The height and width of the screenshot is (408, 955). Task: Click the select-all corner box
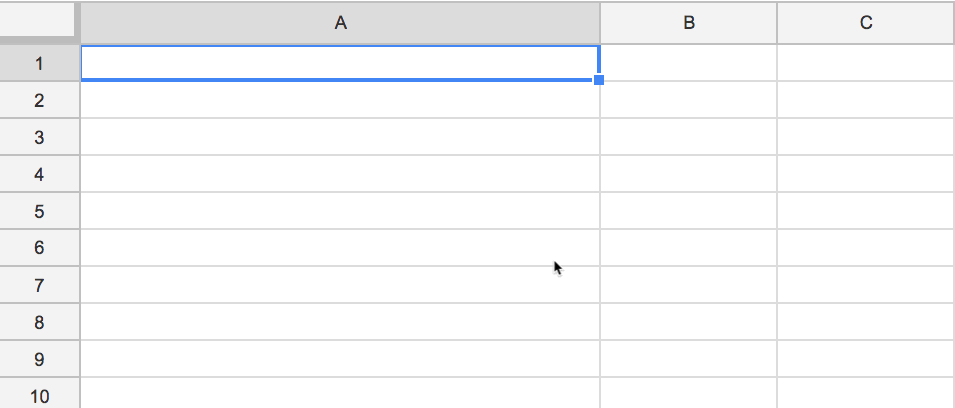(39, 23)
